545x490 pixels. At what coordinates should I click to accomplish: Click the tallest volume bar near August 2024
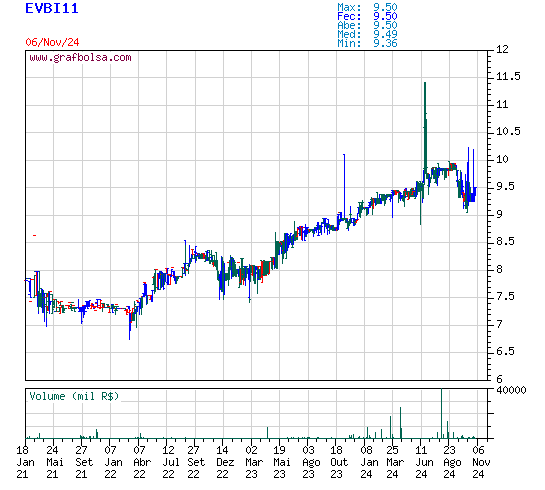click(441, 414)
